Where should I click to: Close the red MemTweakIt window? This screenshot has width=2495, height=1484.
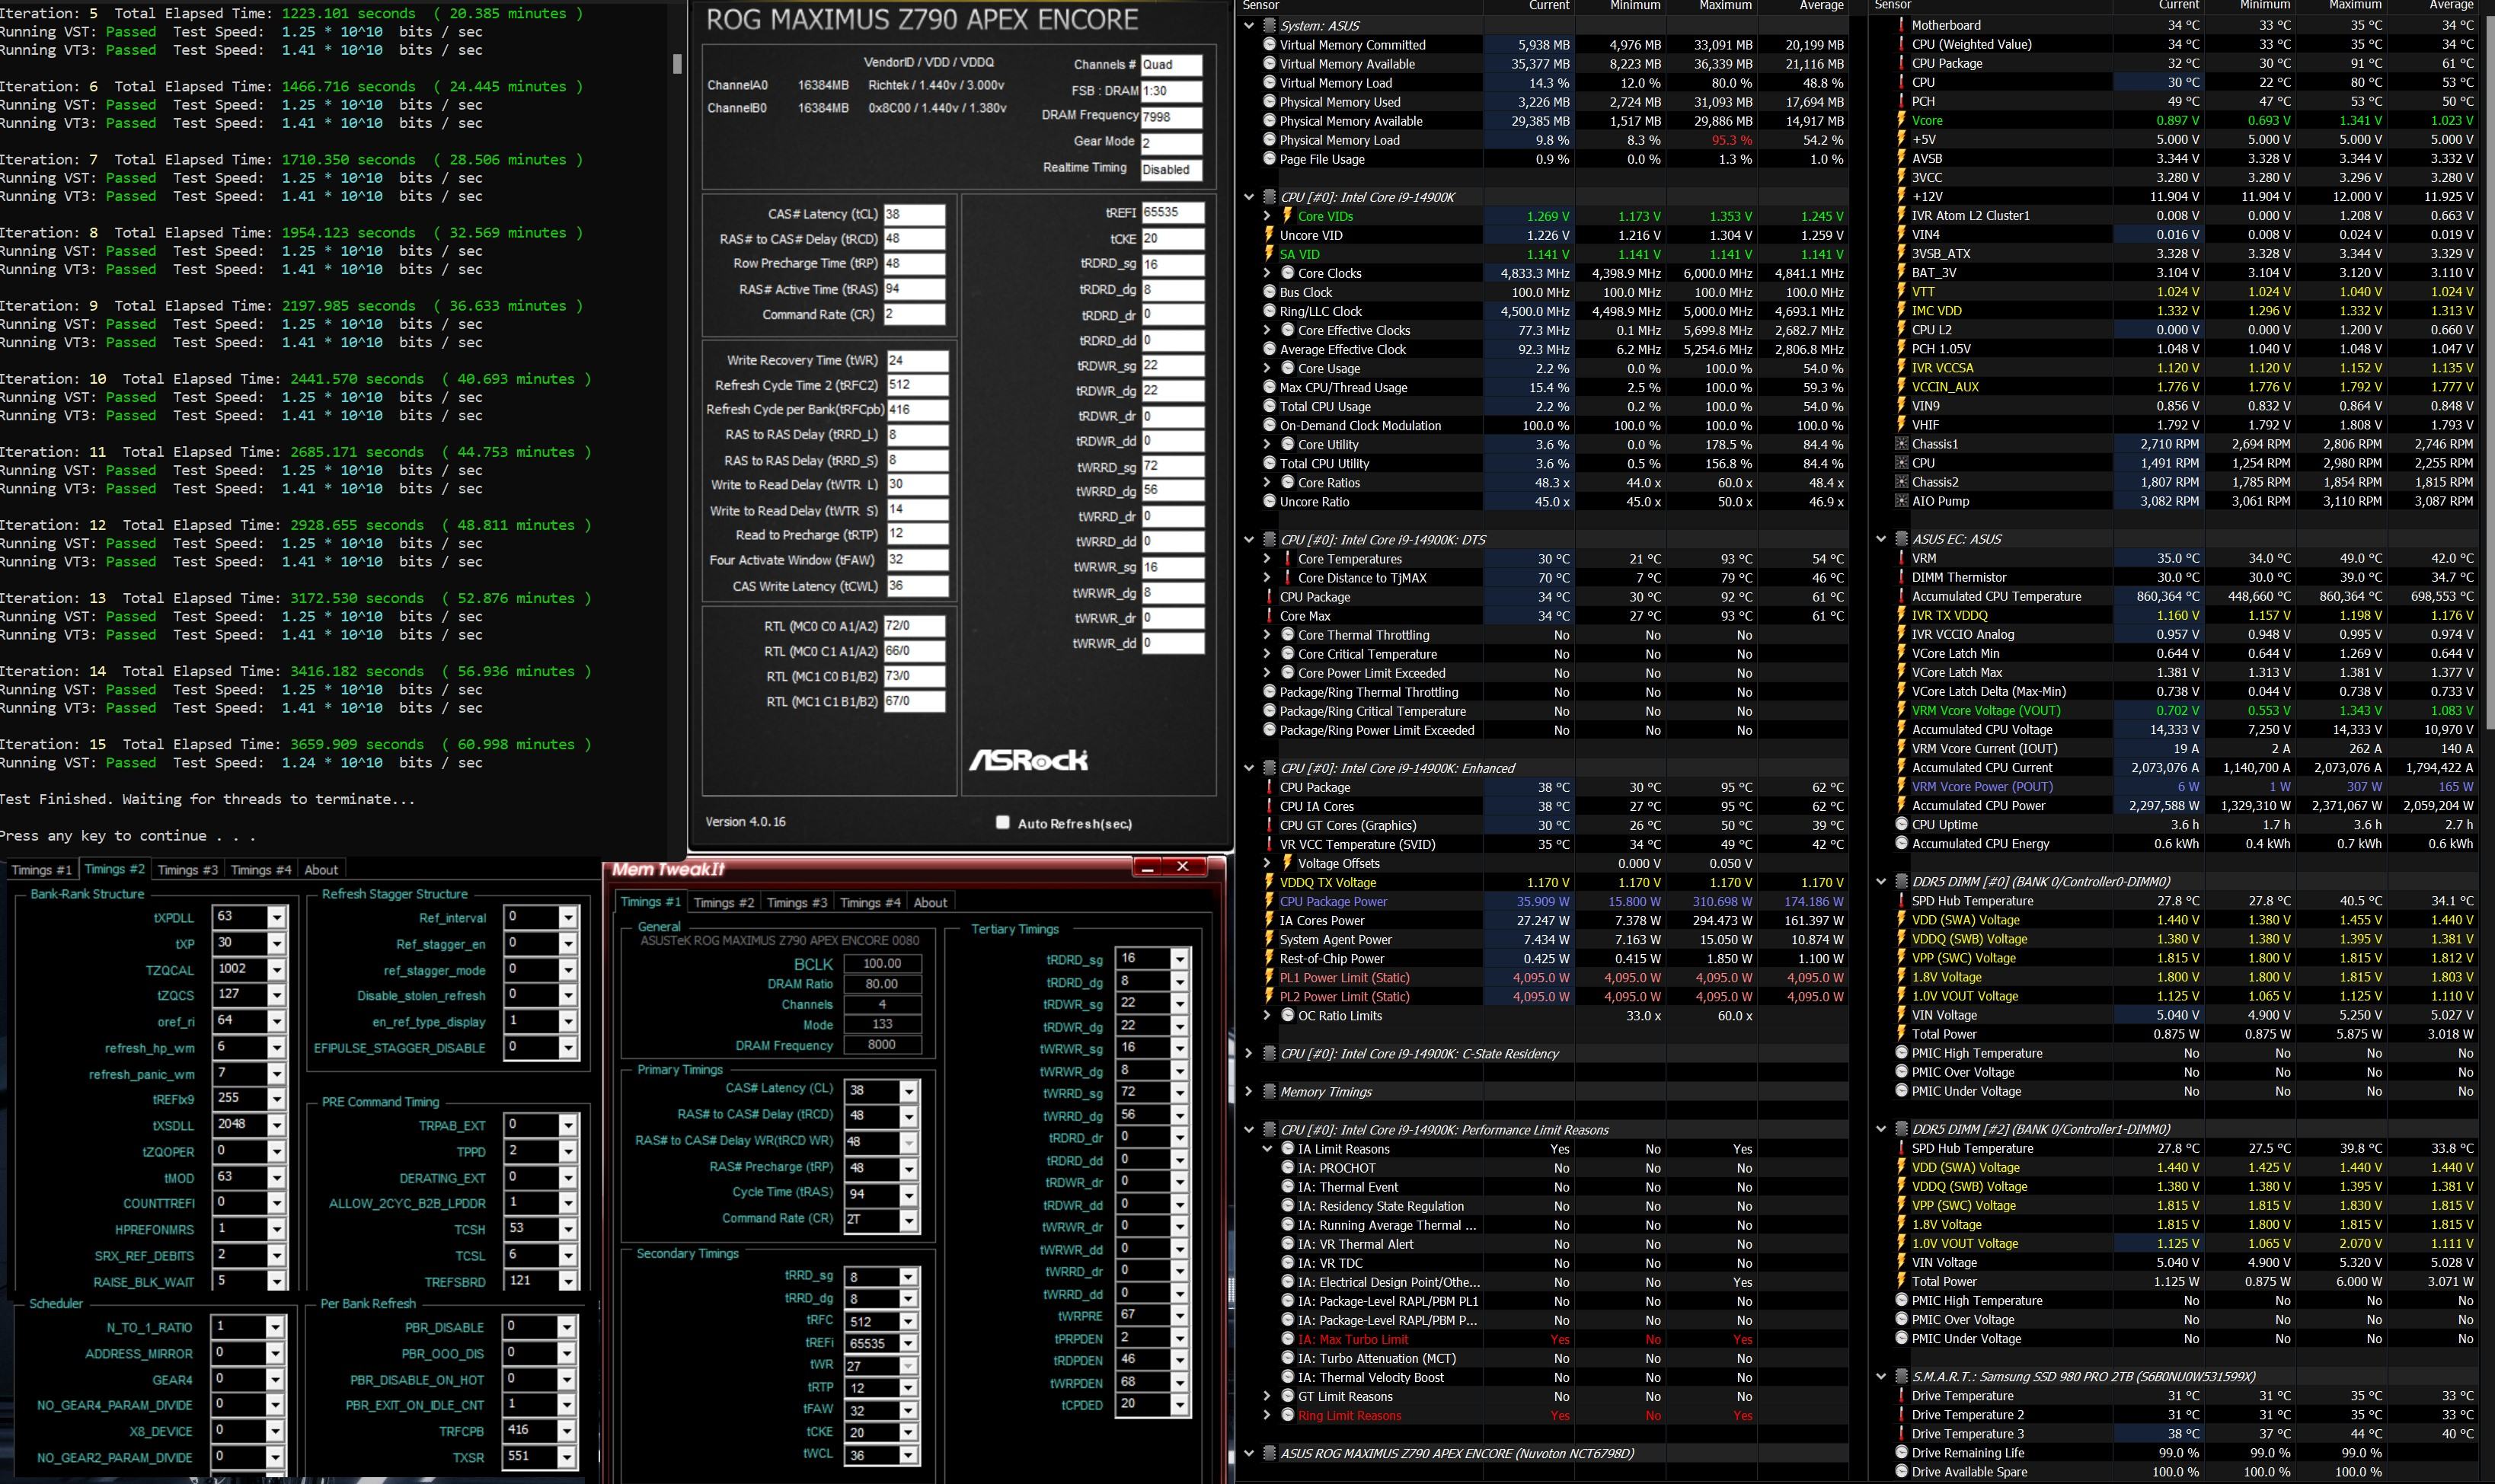(1183, 867)
